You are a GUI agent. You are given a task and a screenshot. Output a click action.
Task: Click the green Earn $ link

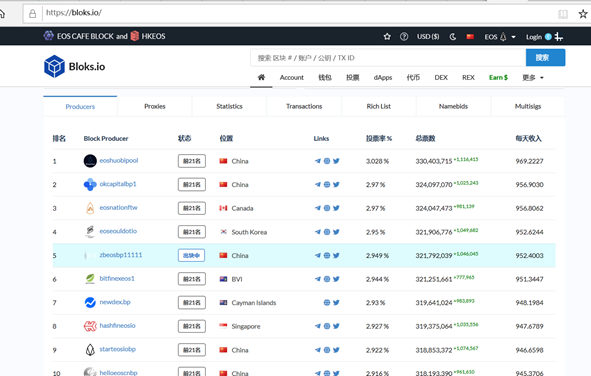point(498,77)
